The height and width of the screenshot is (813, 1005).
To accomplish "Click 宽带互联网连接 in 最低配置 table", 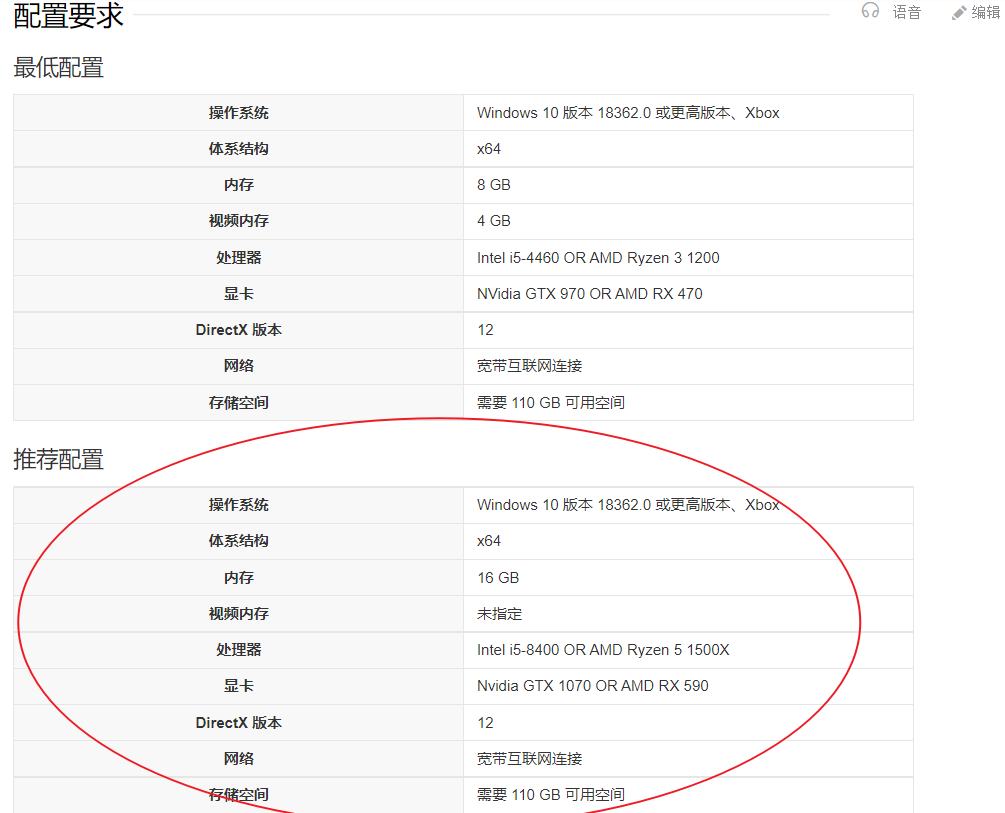I will pos(529,365).
